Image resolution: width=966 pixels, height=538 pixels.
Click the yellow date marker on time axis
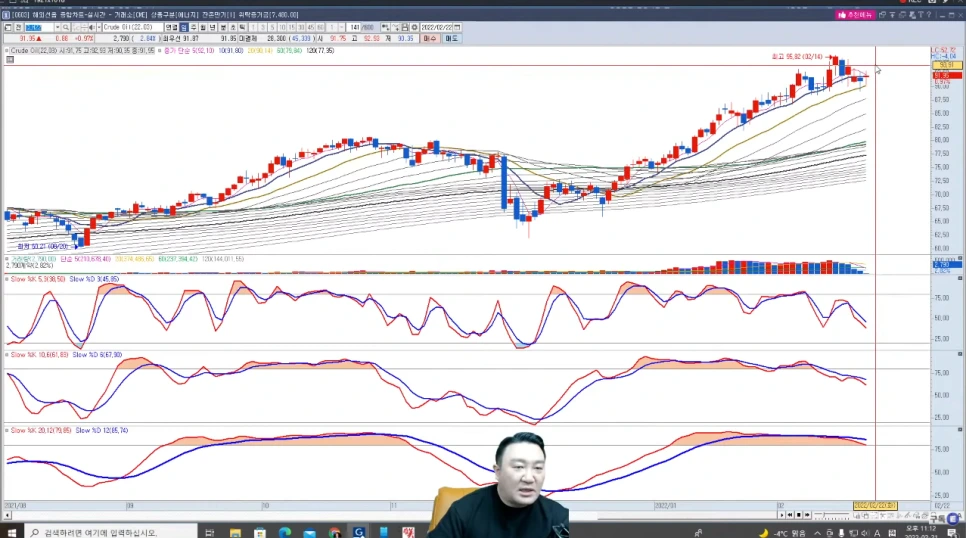[875, 505]
